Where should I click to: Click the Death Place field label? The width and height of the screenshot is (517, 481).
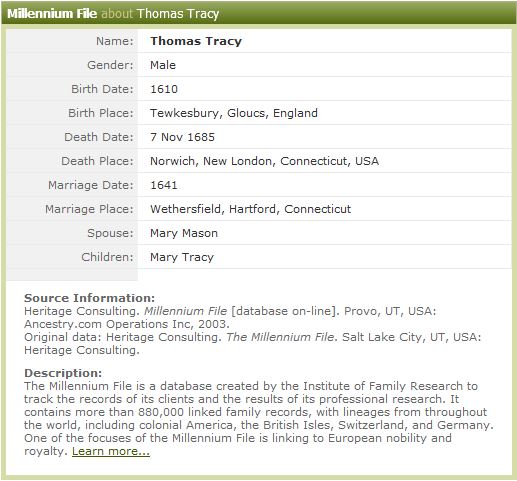point(97,161)
